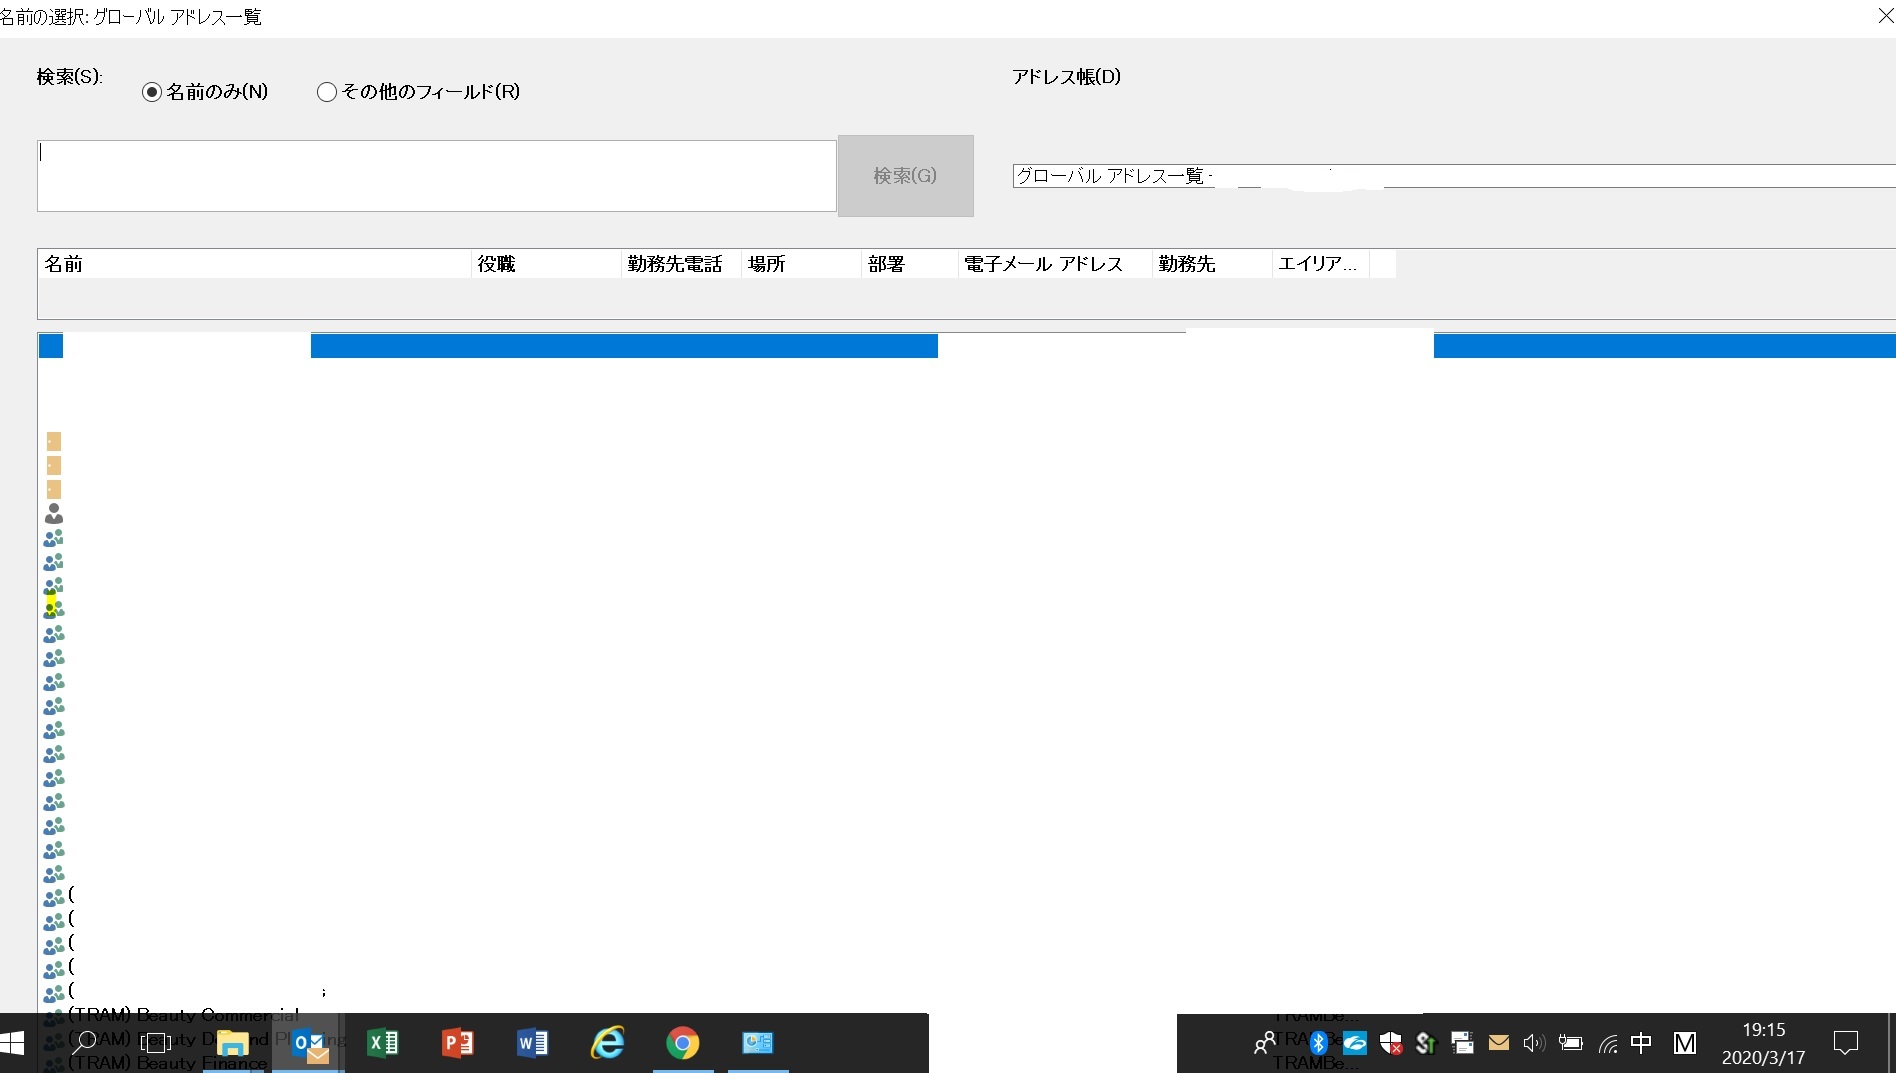The height and width of the screenshot is (1073, 1896).
Task: Sort list by 電子メール アドレス column header
Action: [x=1055, y=264]
